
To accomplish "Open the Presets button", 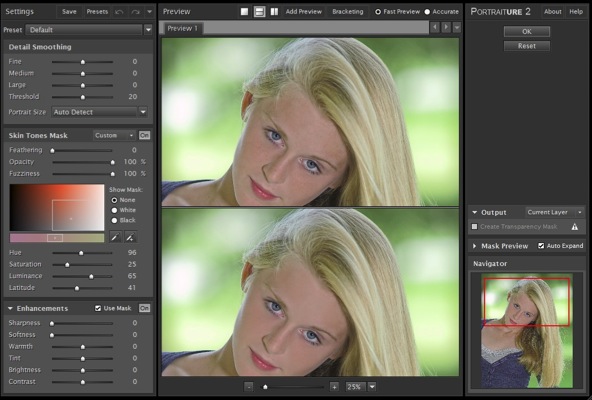I will click(x=97, y=12).
